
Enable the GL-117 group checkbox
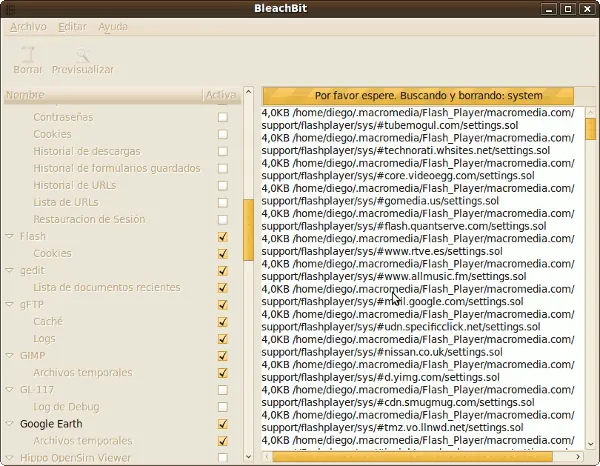pos(223,390)
